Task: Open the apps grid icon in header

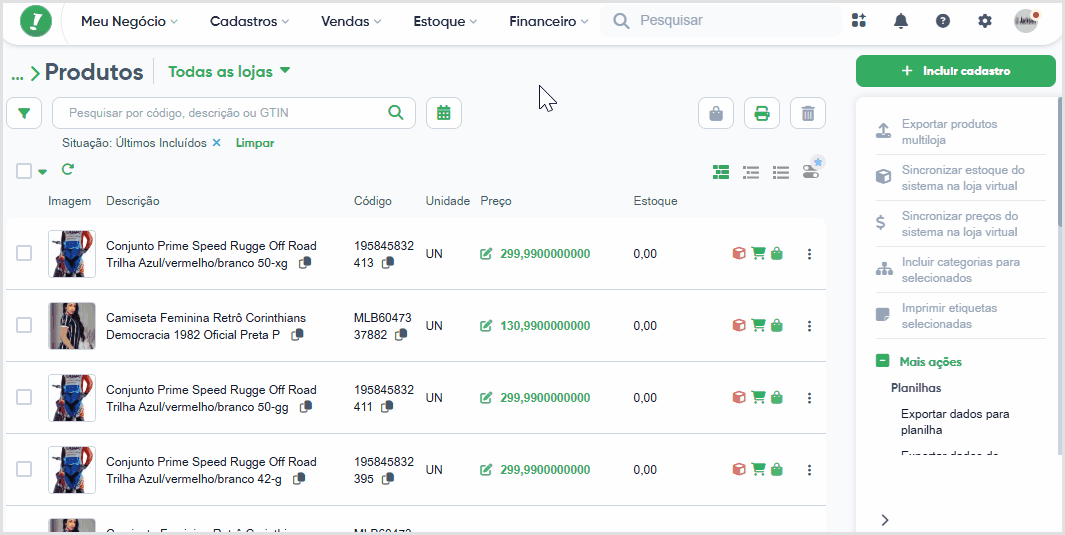Action: (859, 21)
